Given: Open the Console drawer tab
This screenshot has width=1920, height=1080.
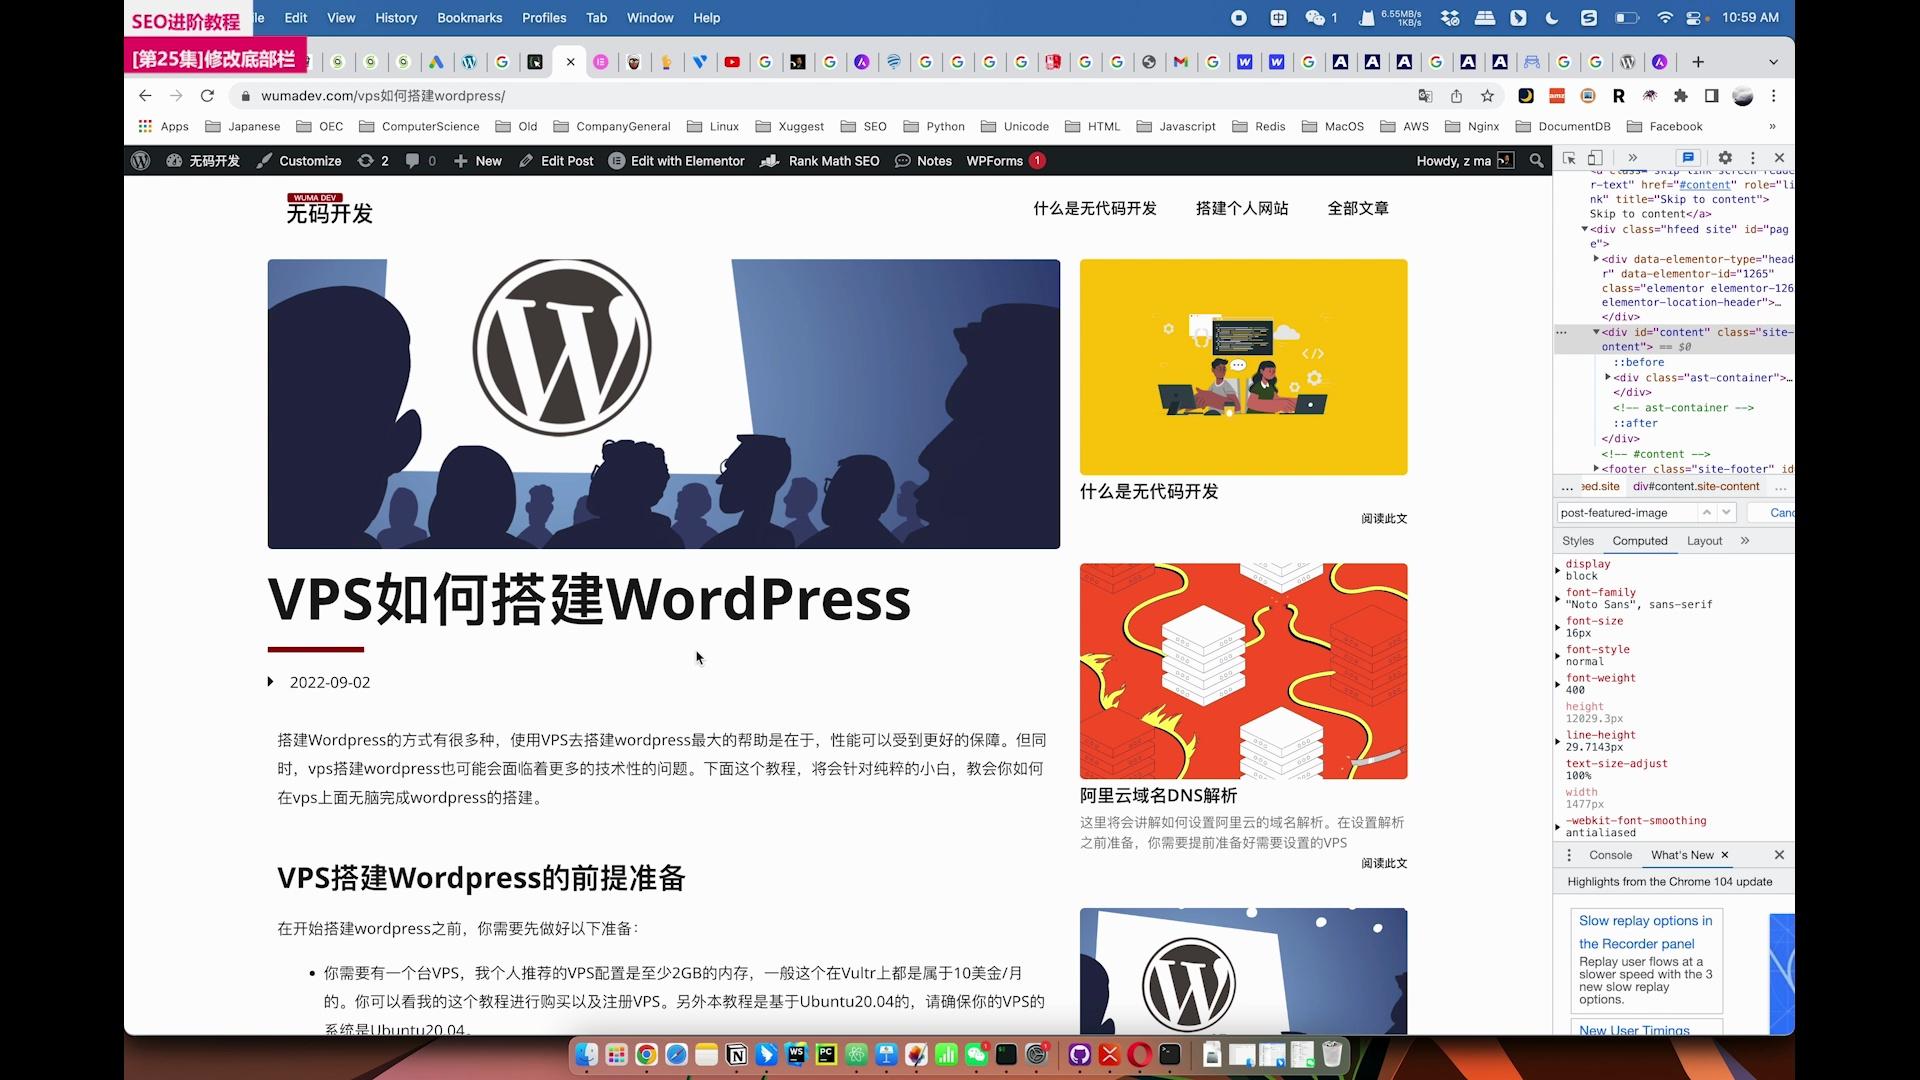Looking at the screenshot, I should click(x=1610, y=855).
